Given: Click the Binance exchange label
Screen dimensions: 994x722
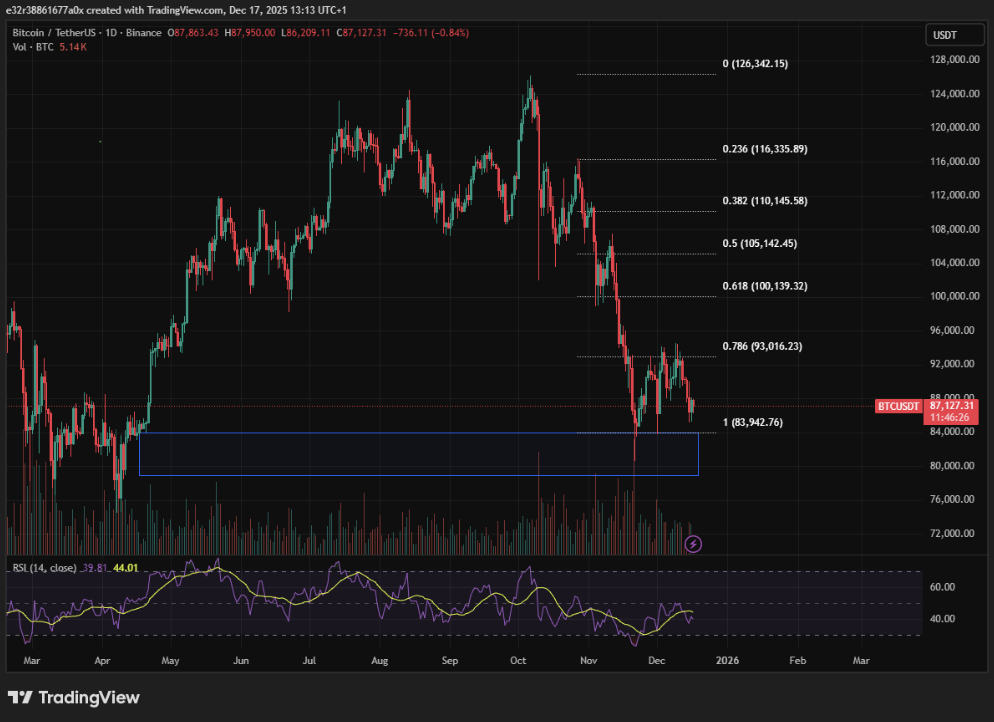Looking at the screenshot, I should coord(143,32).
